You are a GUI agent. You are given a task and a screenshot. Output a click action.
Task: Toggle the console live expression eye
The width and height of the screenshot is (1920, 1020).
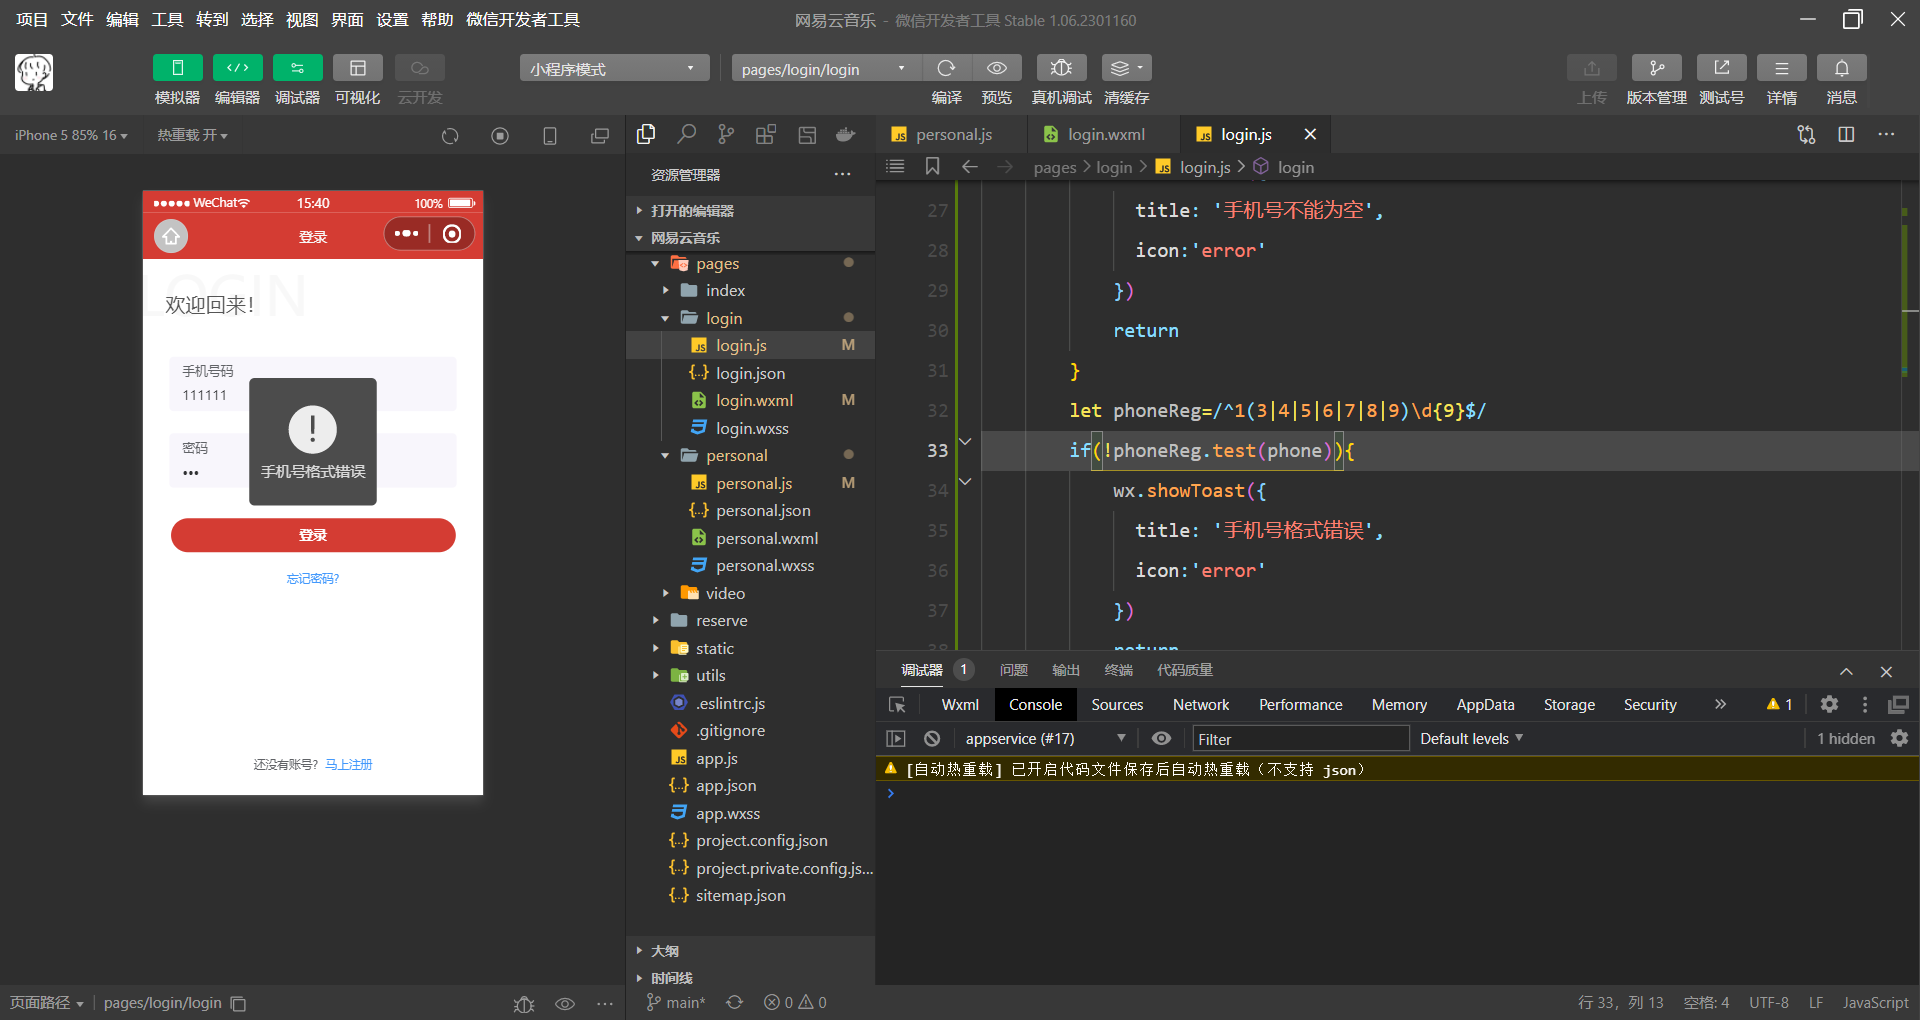[1161, 739]
